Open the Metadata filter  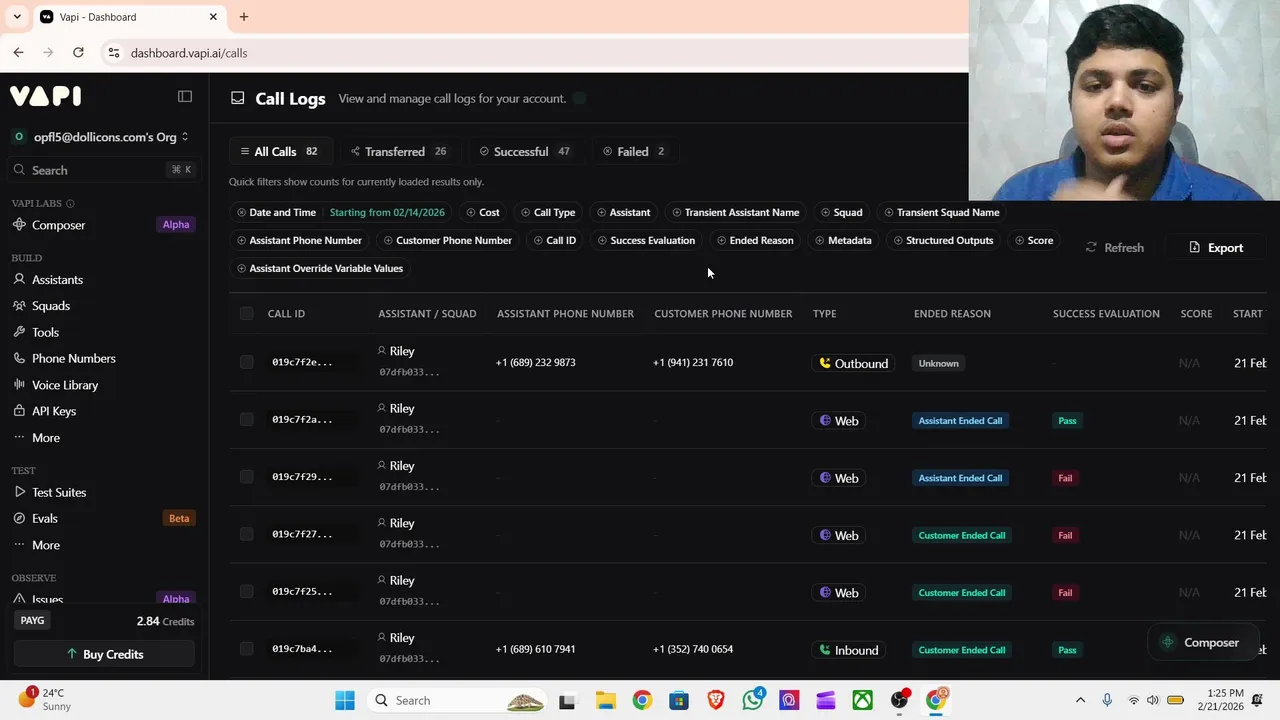tap(843, 240)
